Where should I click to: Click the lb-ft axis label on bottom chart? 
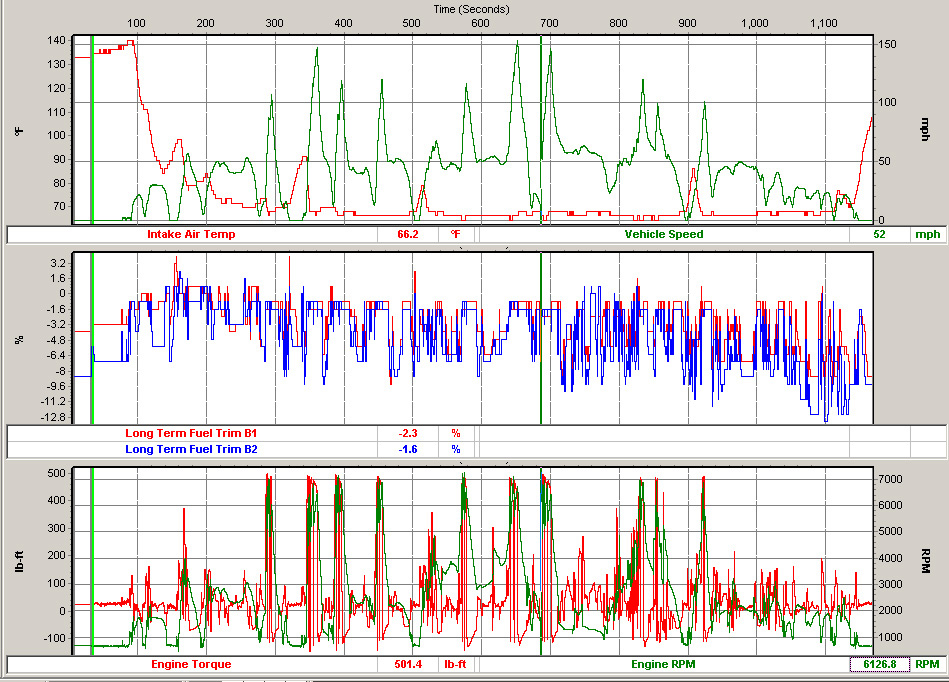coord(18,560)
